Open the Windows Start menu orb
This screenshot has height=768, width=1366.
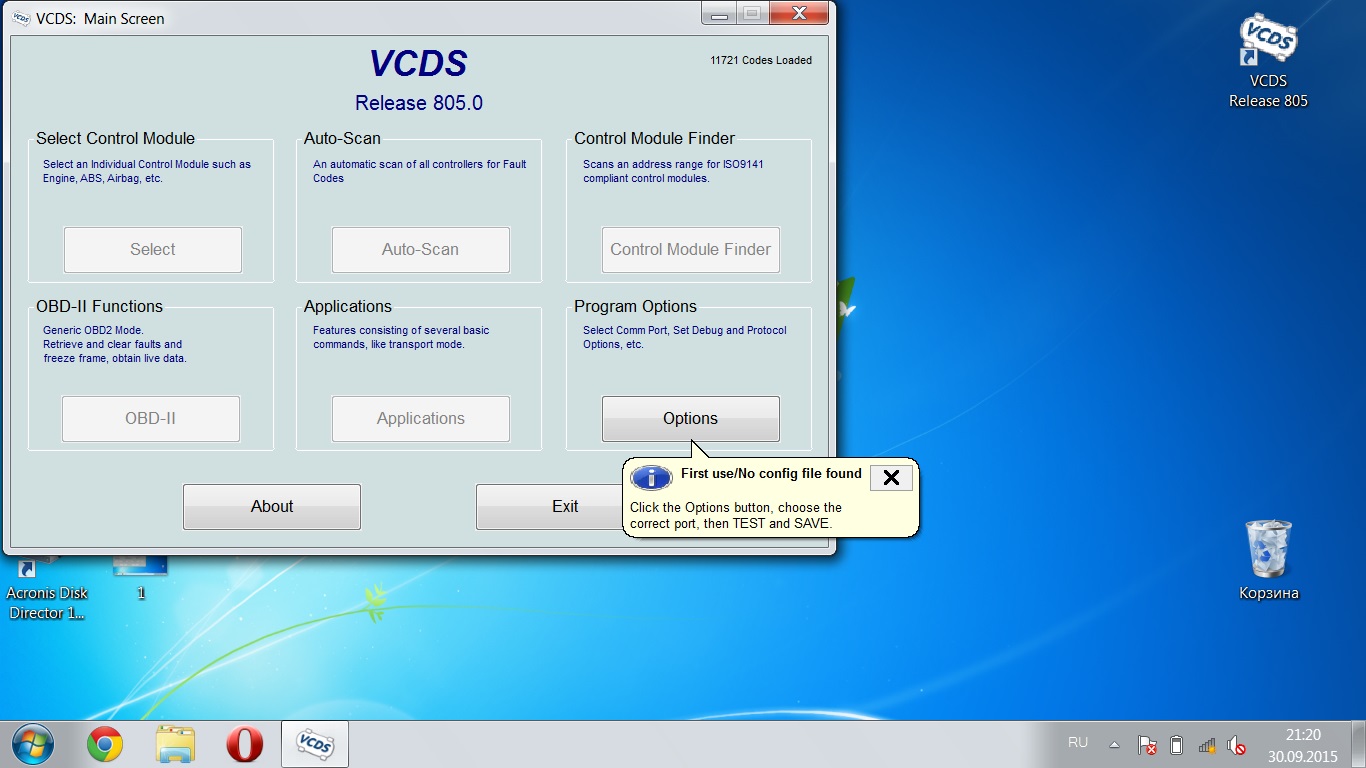[32, 744]
